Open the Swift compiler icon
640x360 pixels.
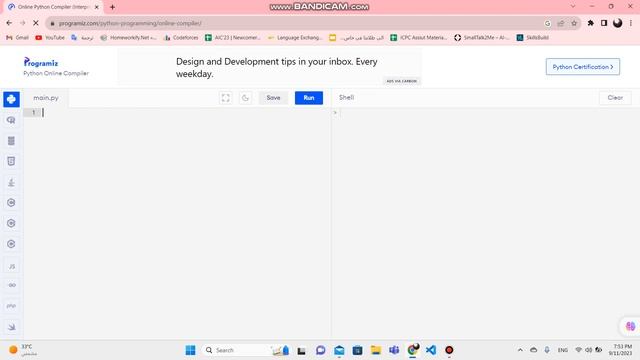pos(11,327)
